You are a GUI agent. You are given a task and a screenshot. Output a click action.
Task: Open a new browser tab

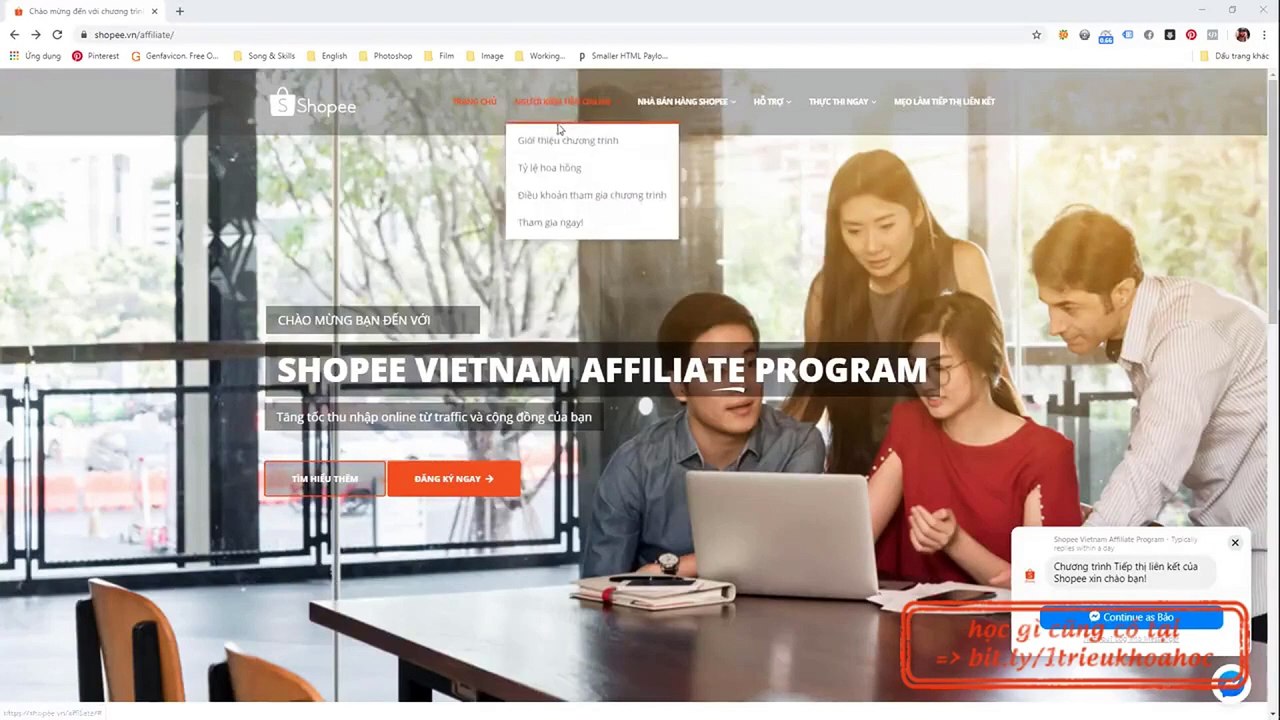[180, 11]
